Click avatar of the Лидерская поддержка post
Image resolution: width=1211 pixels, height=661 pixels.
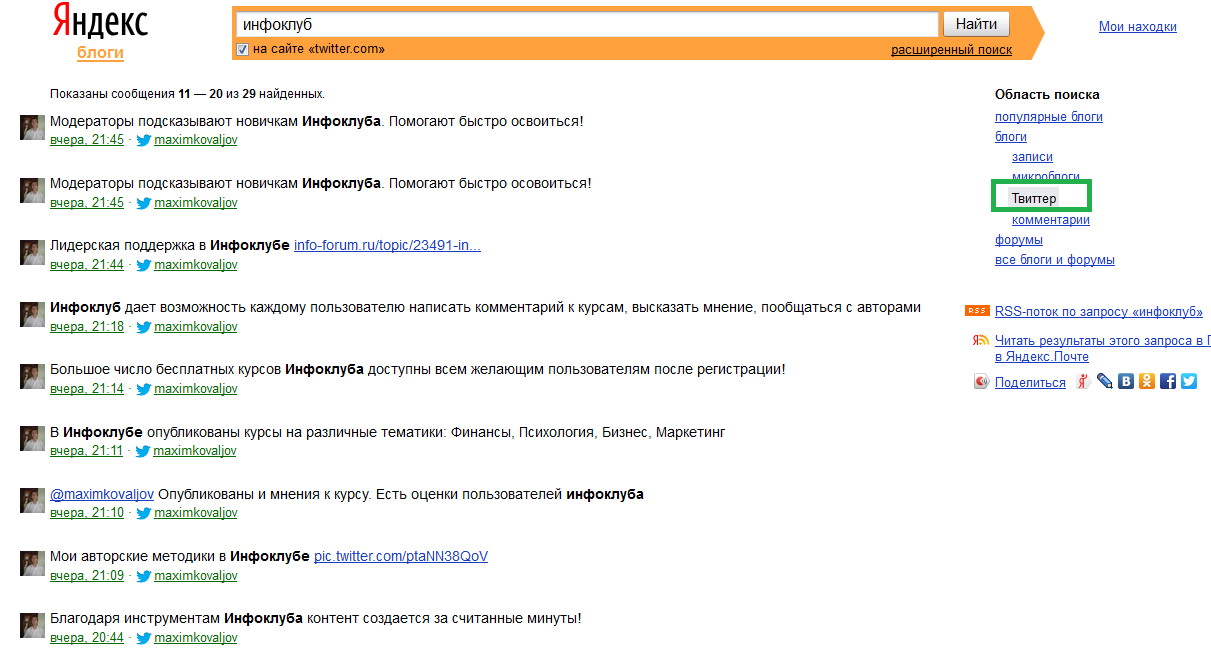pyautogui.click(x=32, y=252)
